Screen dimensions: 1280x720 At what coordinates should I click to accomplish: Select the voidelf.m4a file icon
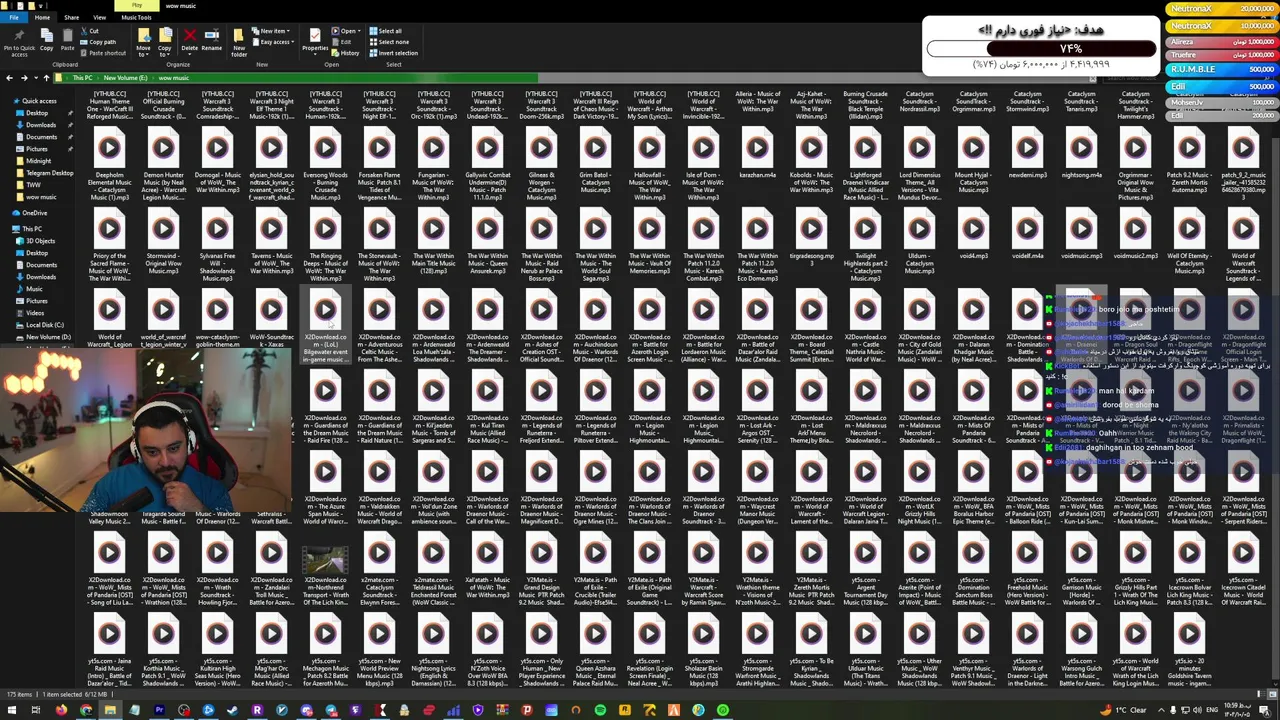point(1027,230)
